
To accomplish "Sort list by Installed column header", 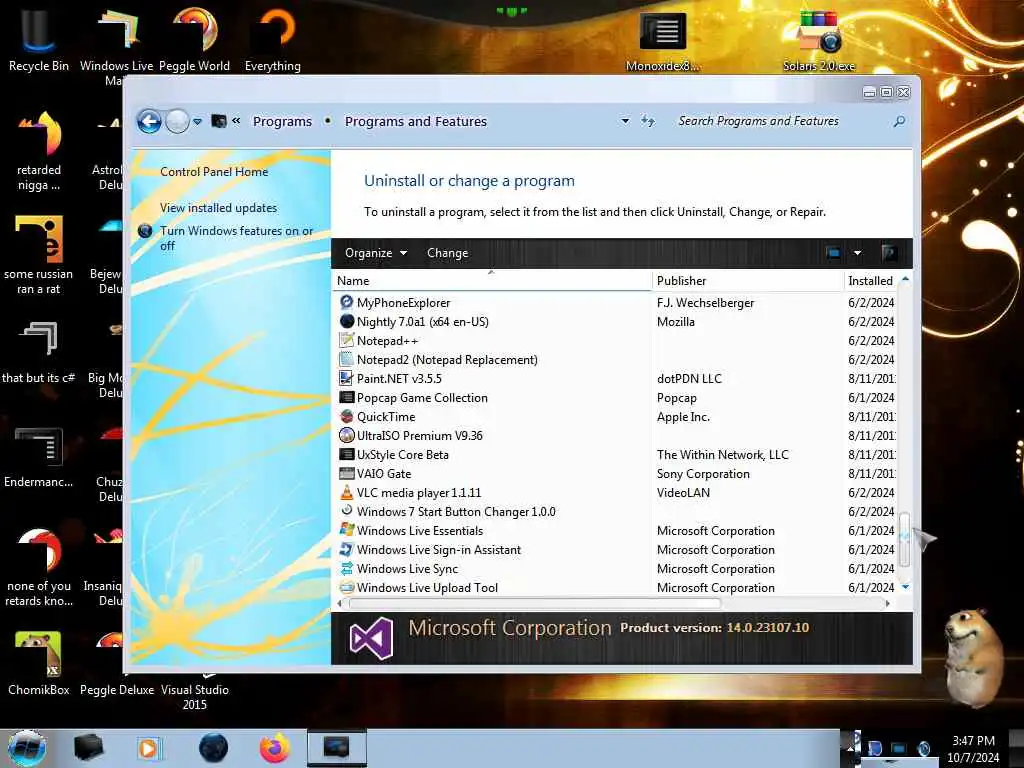I will (871, 281).
